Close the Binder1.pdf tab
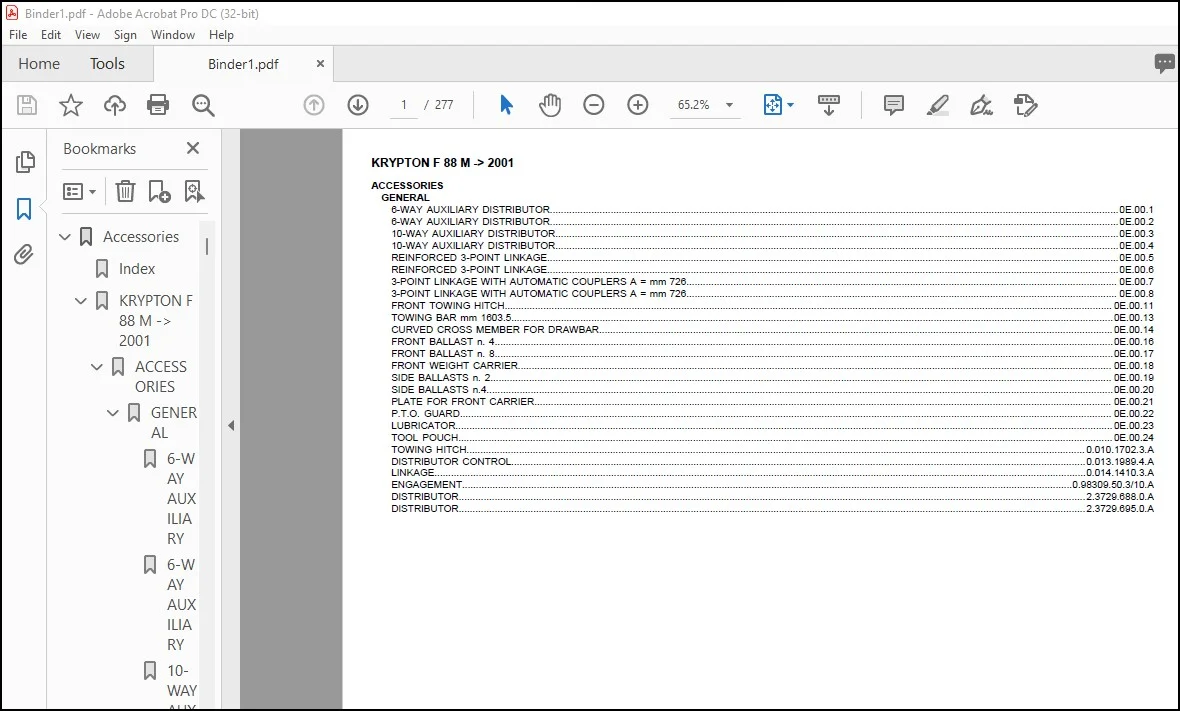The image size is (1180, 711). point(321,64)
